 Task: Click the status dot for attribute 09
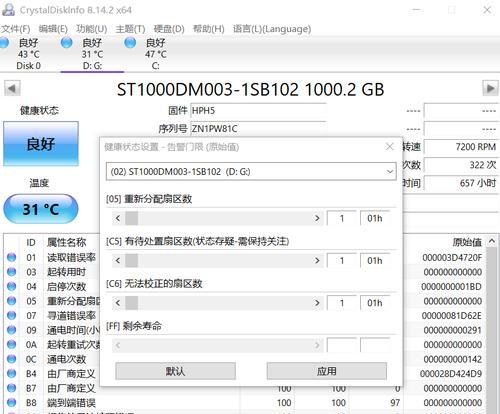click(x=11, y=330)
